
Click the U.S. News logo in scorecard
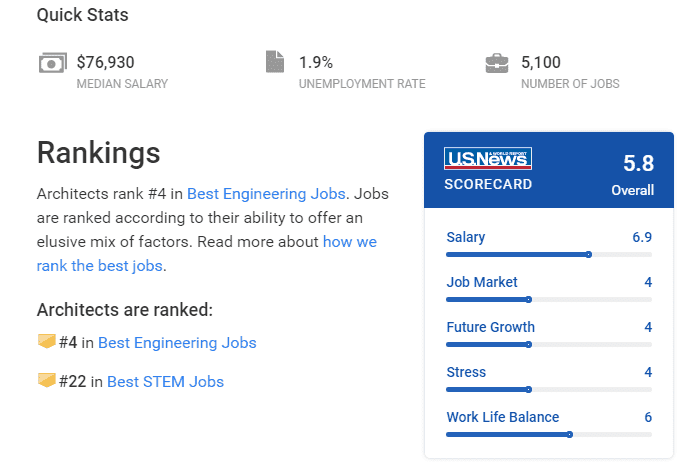click(488, 158)
